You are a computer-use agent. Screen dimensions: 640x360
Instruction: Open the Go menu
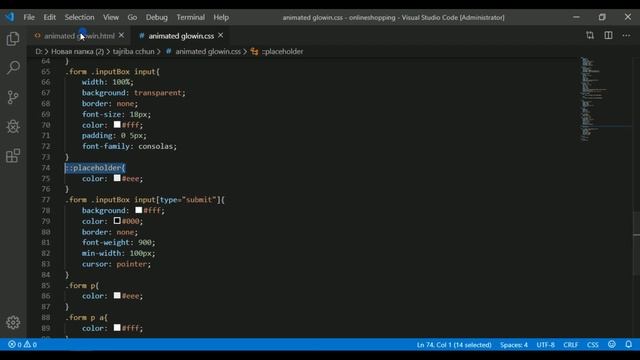[x=132, y=17]
